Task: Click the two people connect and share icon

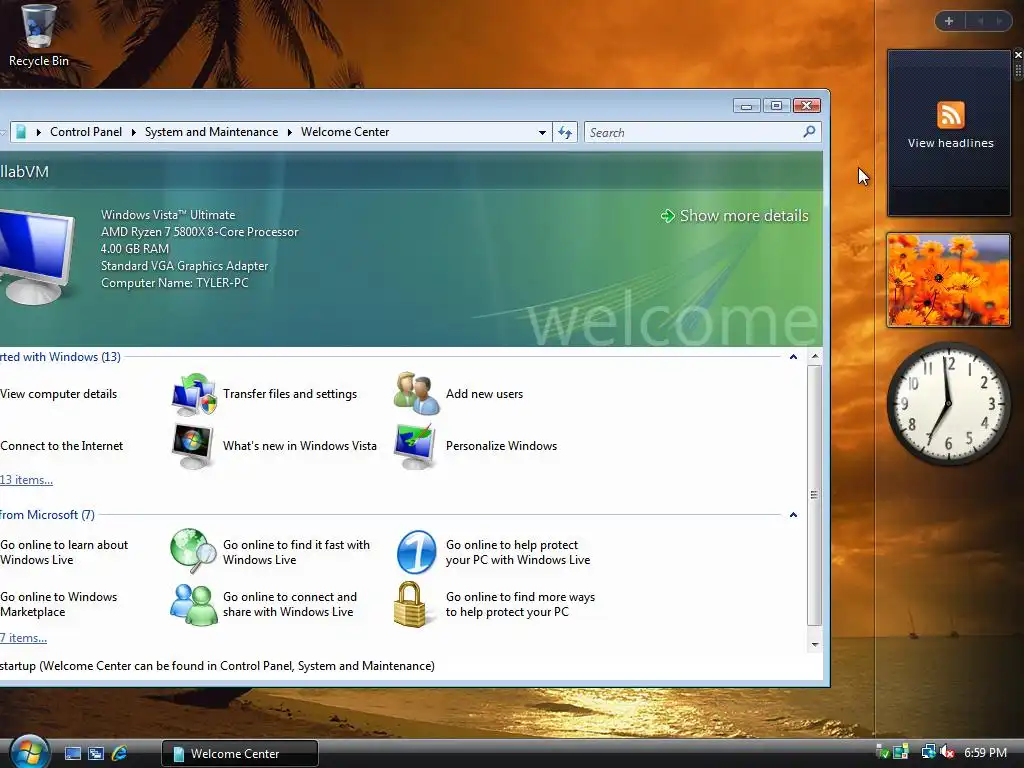Action: tap(193, 604)
